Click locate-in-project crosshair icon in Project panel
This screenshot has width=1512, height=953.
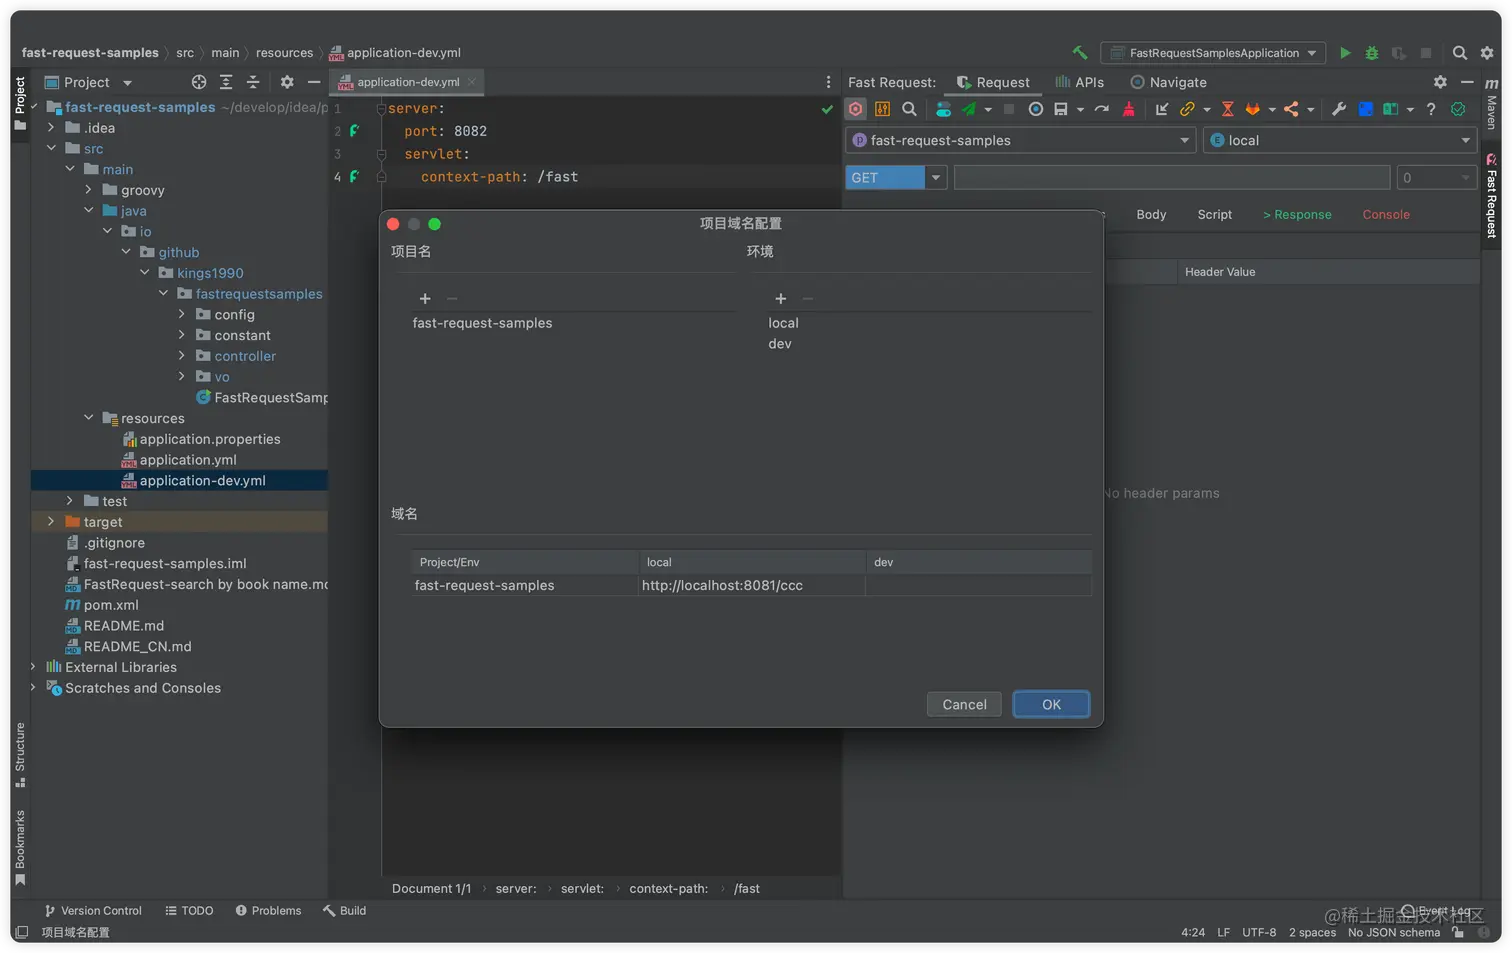[x=199, y=82]
